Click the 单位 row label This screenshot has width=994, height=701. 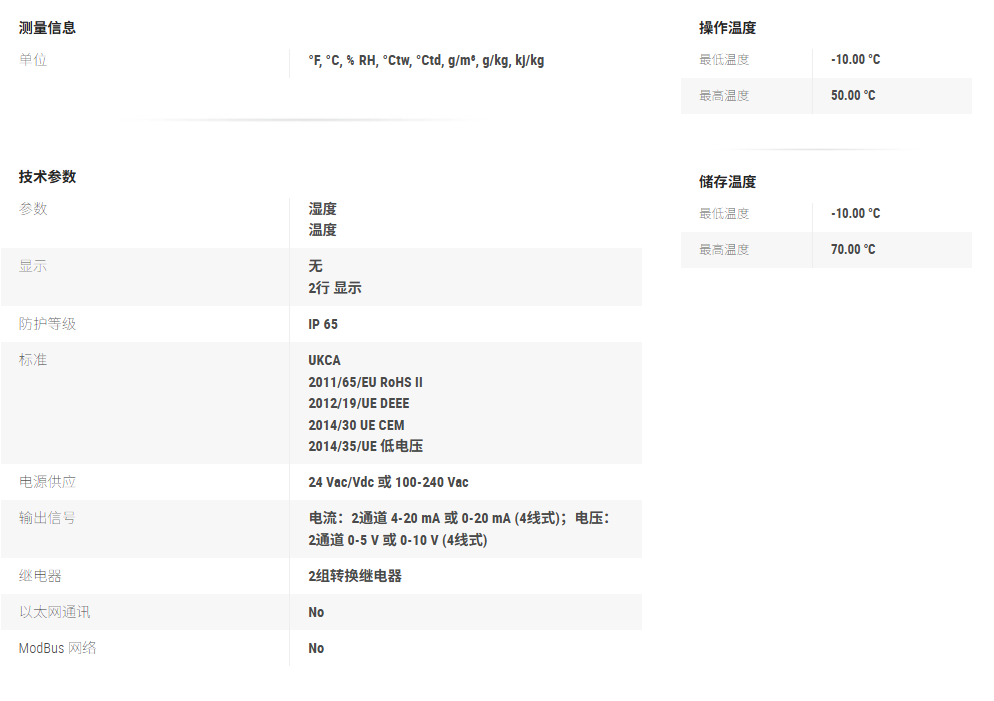(33, 60)
